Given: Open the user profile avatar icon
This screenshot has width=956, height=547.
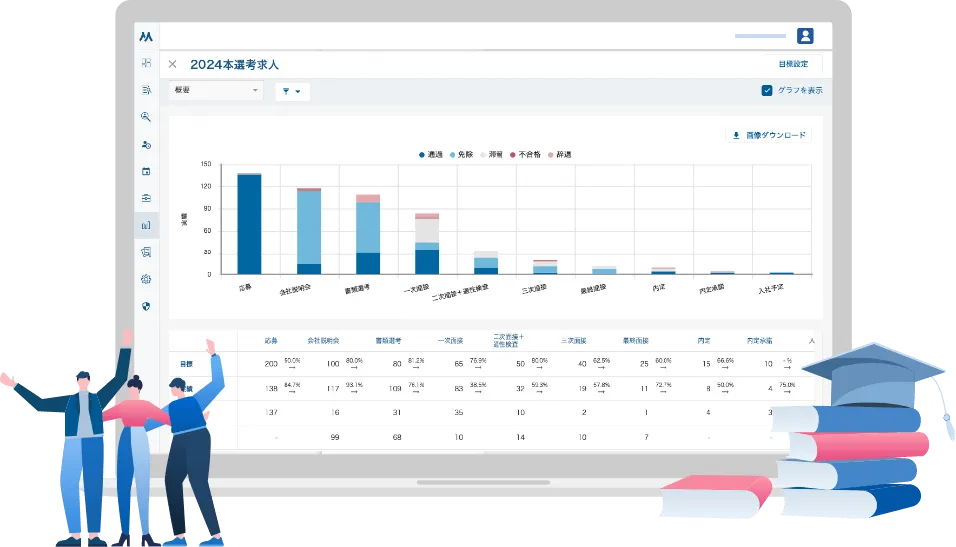Looking at the screenshot, I should pos(805,36).
